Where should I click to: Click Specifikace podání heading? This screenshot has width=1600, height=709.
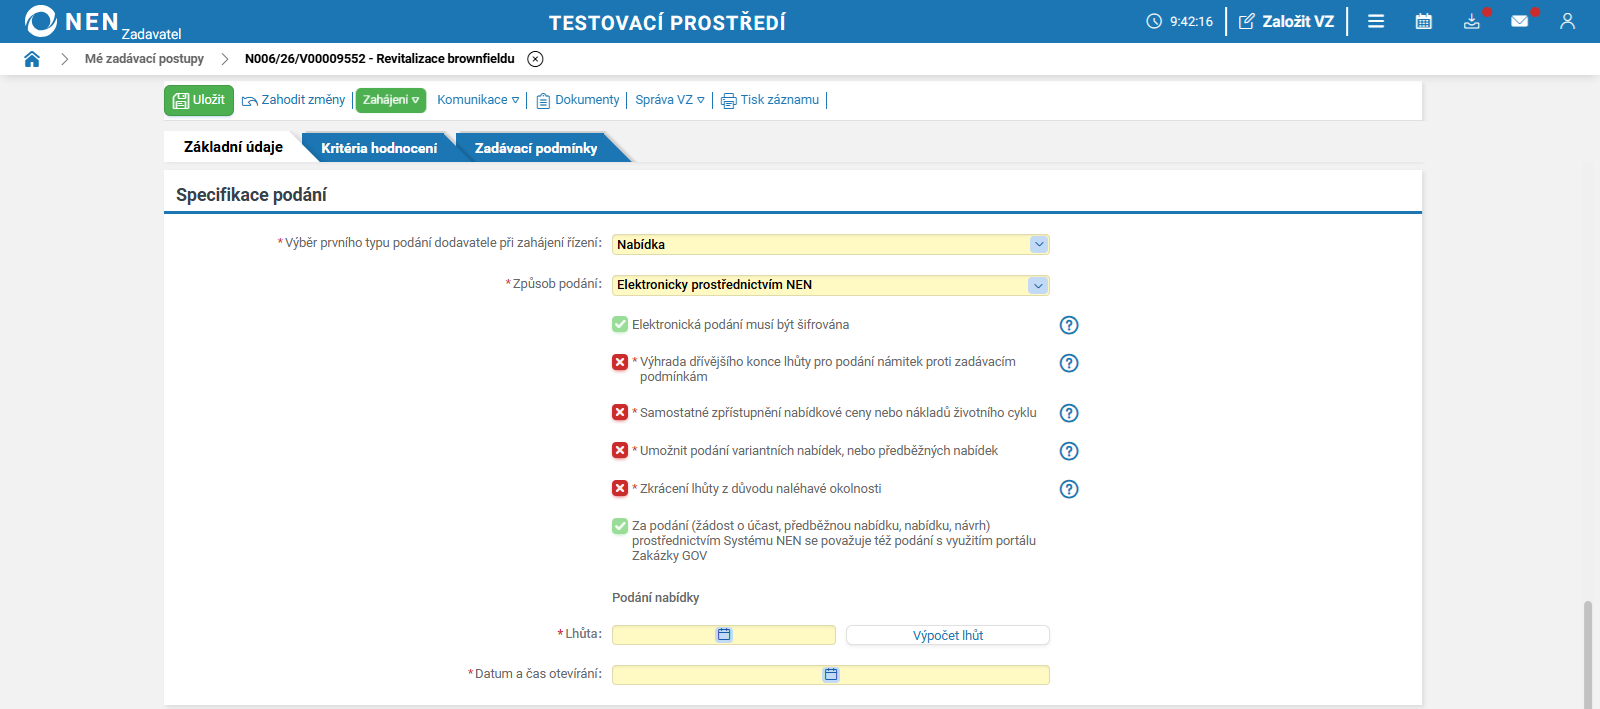tap(251, 195)
